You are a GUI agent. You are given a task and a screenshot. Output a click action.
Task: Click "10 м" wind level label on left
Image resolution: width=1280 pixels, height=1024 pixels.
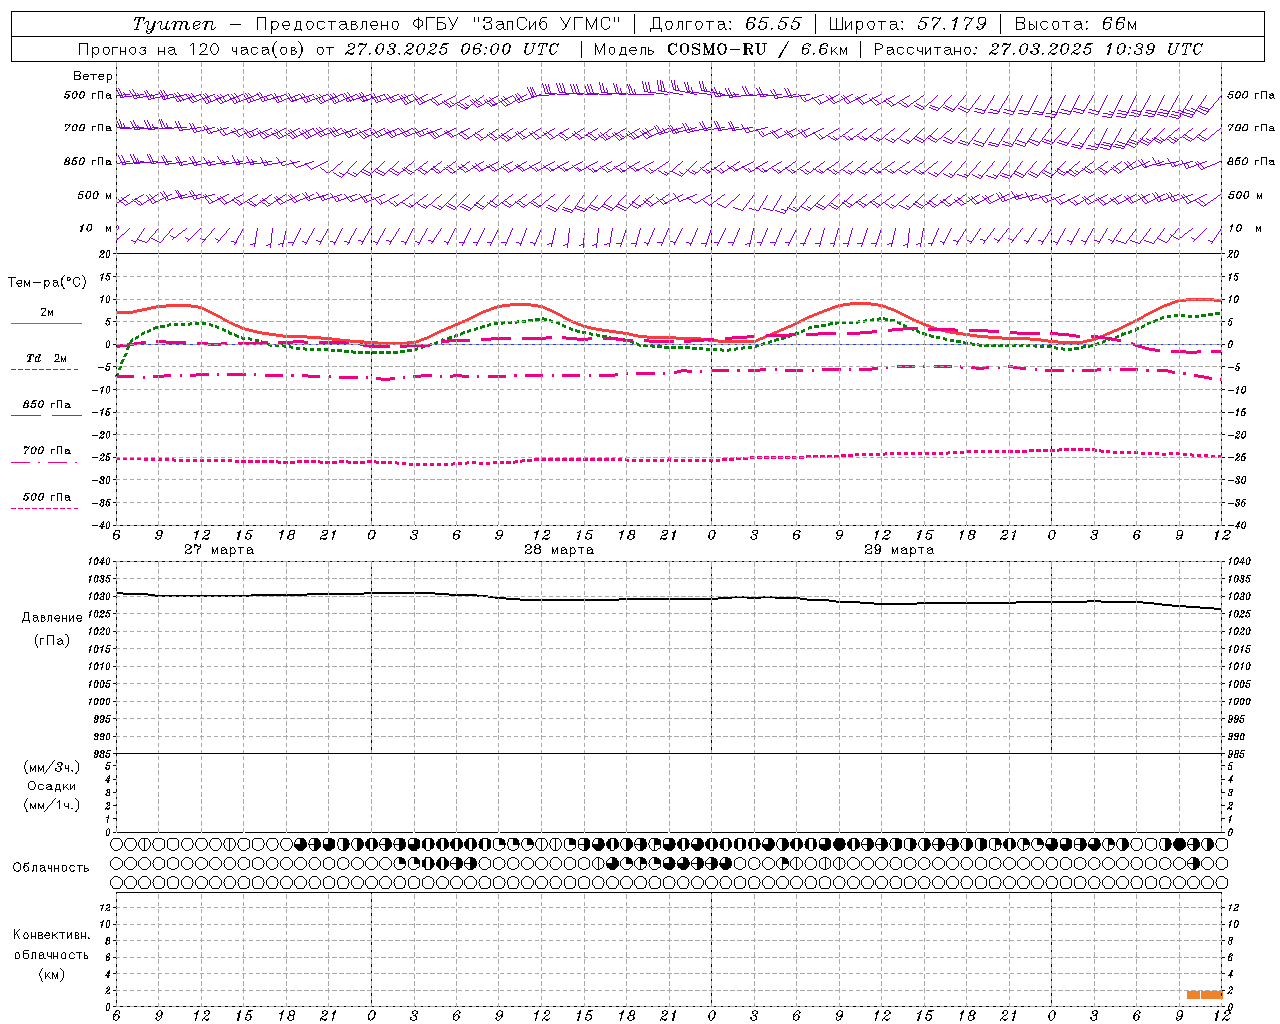click(97, 229)
